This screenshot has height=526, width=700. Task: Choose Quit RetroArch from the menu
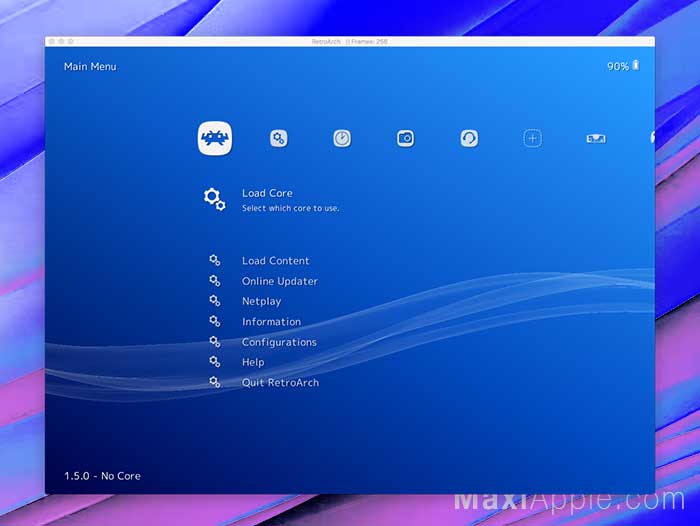(x=280, y=383)
